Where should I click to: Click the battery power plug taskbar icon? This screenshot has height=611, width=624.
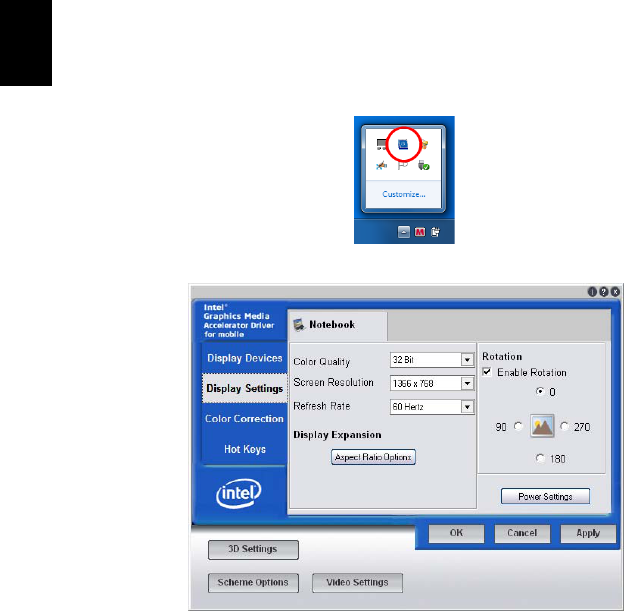tap(435, 232)
